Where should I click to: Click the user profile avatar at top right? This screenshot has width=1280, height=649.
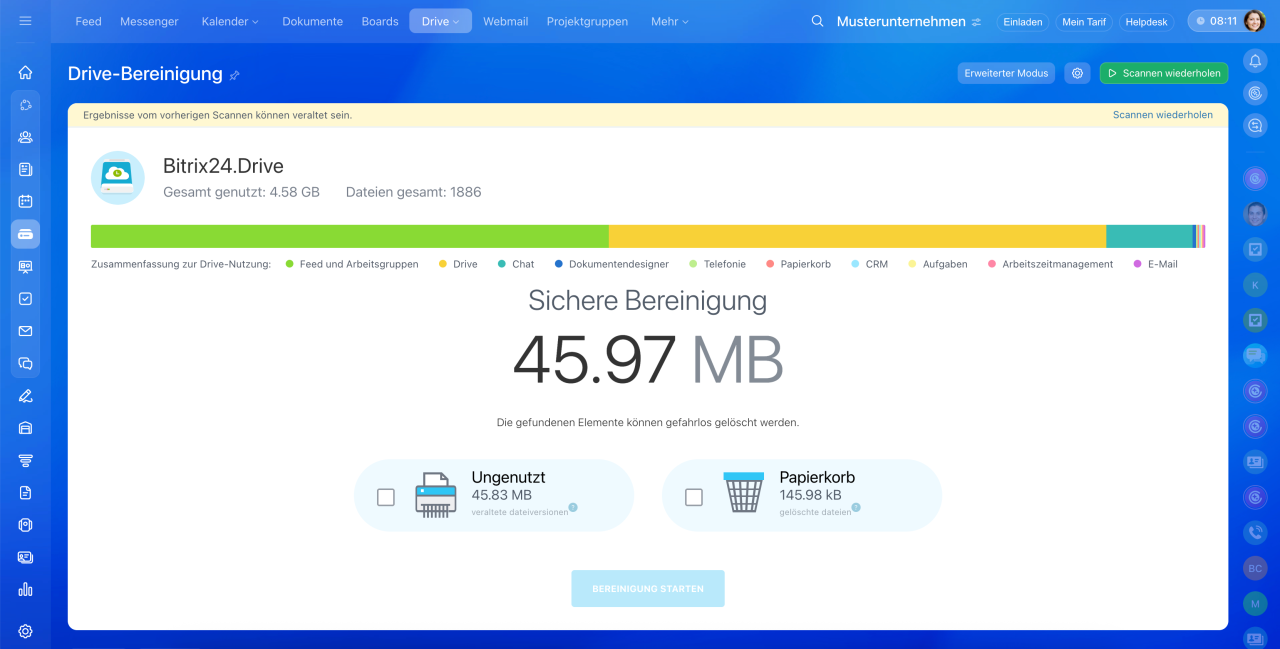(1255, 21)
